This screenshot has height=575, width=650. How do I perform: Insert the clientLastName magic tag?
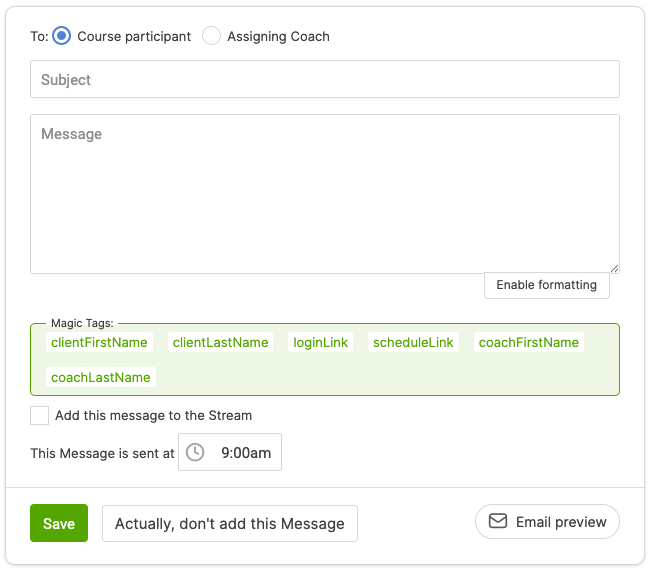point(221,342)
